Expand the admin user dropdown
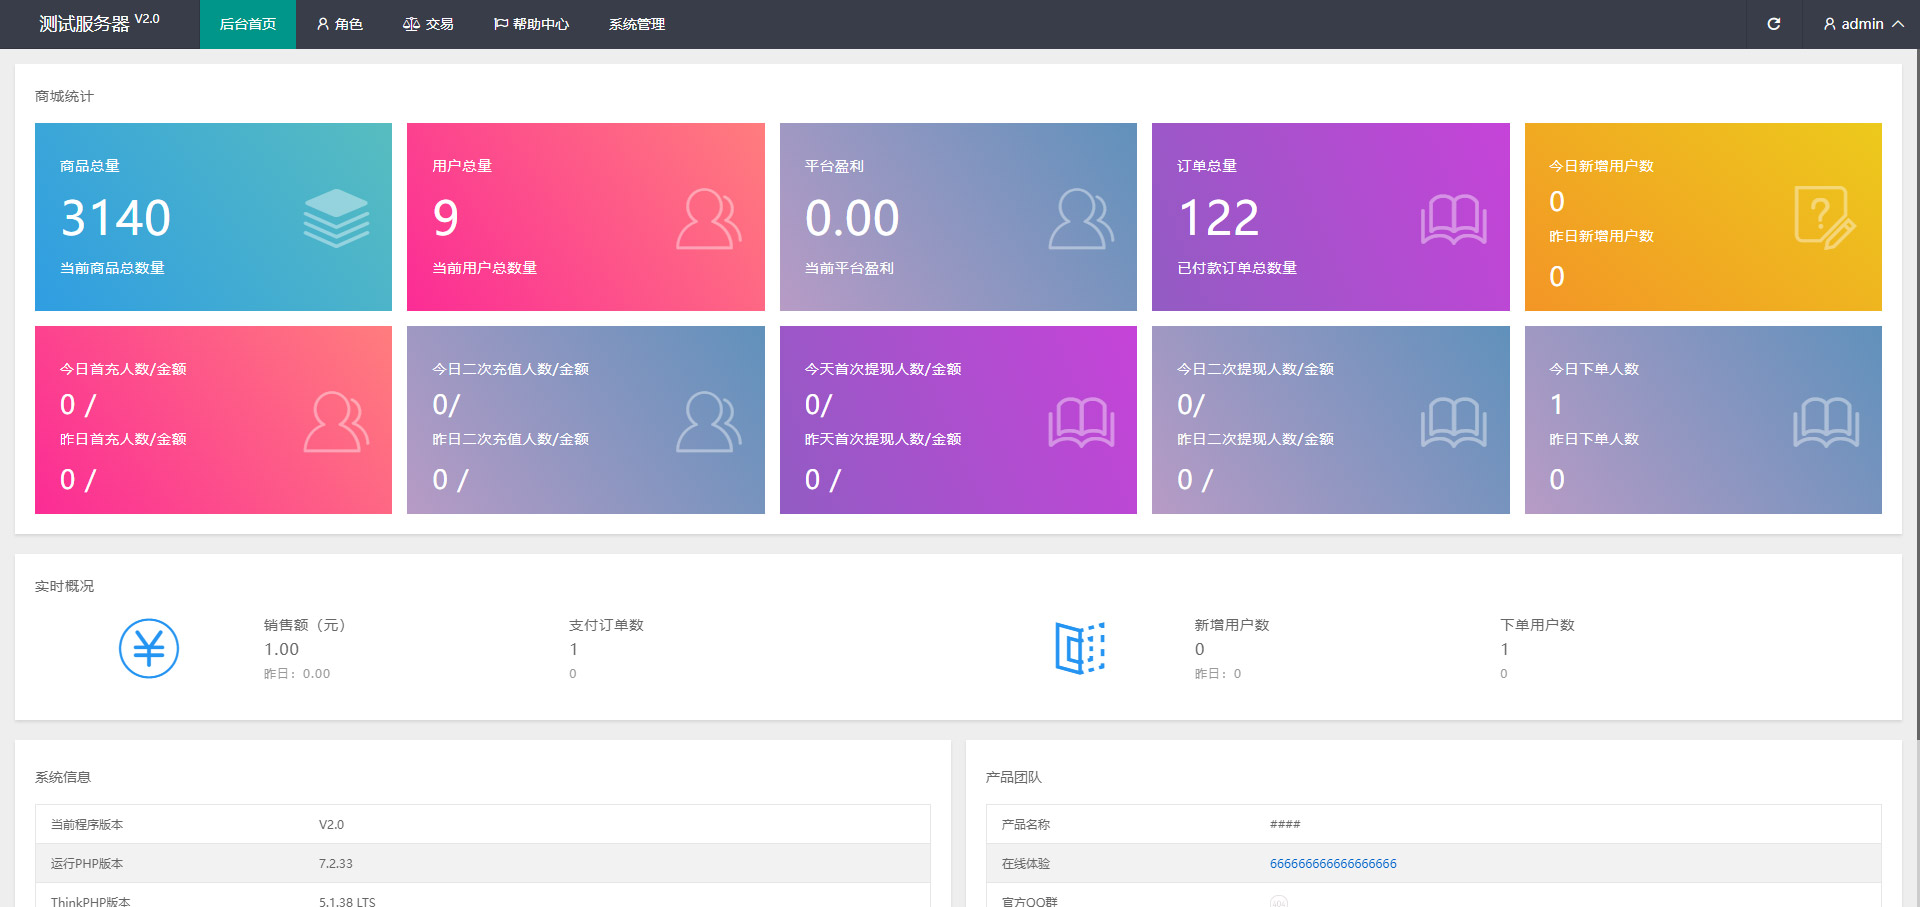This screenshot has width=1920, height=907. [1863, 24]
